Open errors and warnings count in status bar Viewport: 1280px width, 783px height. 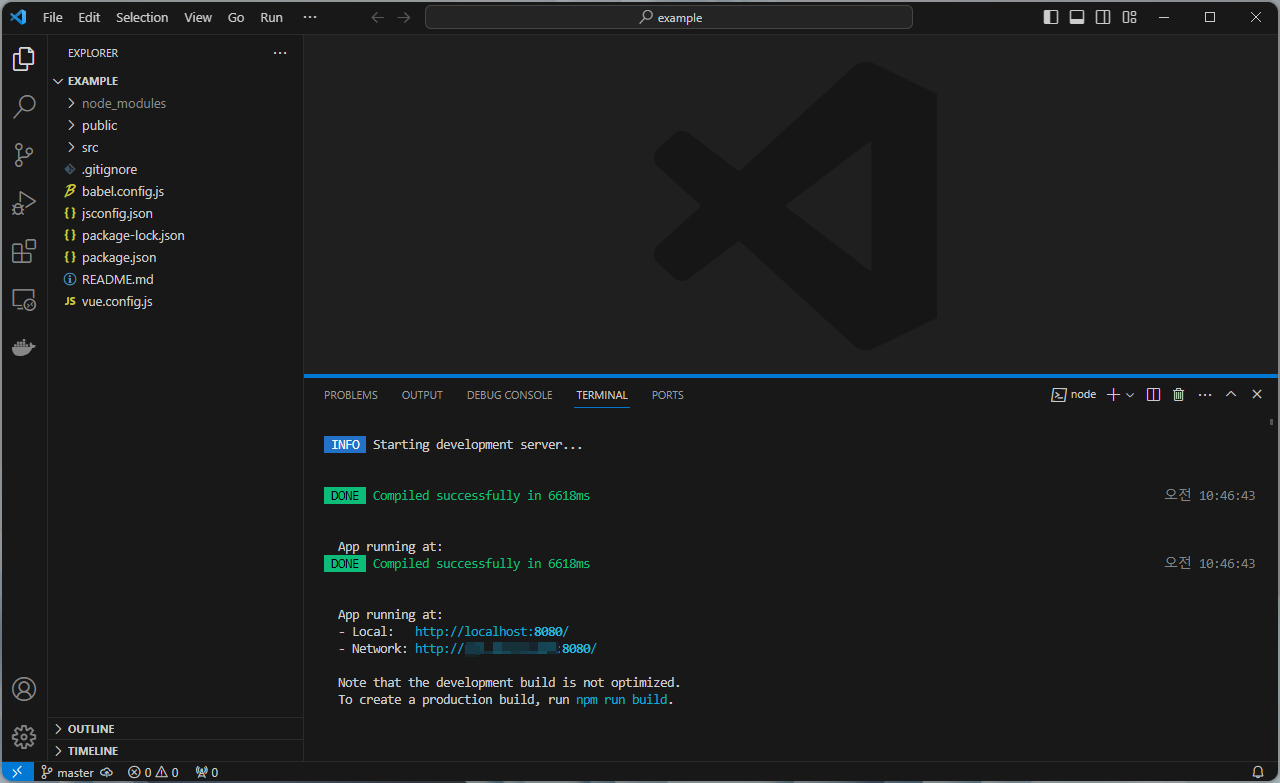pos(153,772)
